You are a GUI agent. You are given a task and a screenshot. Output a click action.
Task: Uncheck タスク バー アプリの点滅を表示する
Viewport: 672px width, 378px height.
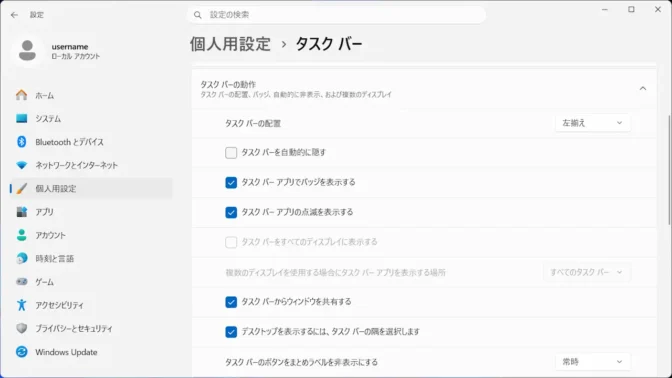231,212
